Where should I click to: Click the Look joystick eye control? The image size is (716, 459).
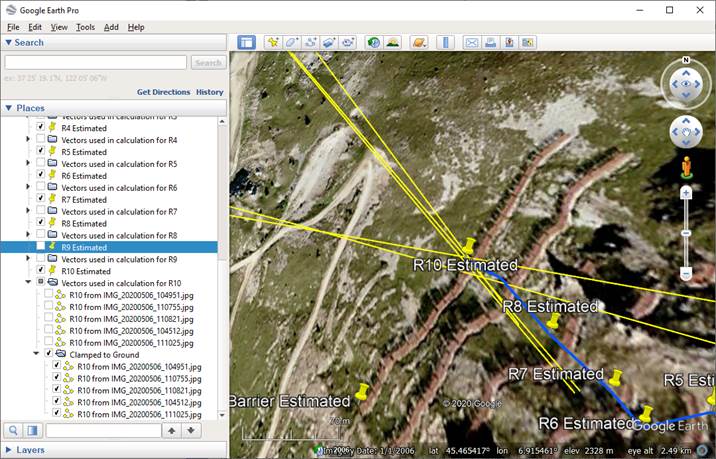pyautogui.click(x=686, y=84)
